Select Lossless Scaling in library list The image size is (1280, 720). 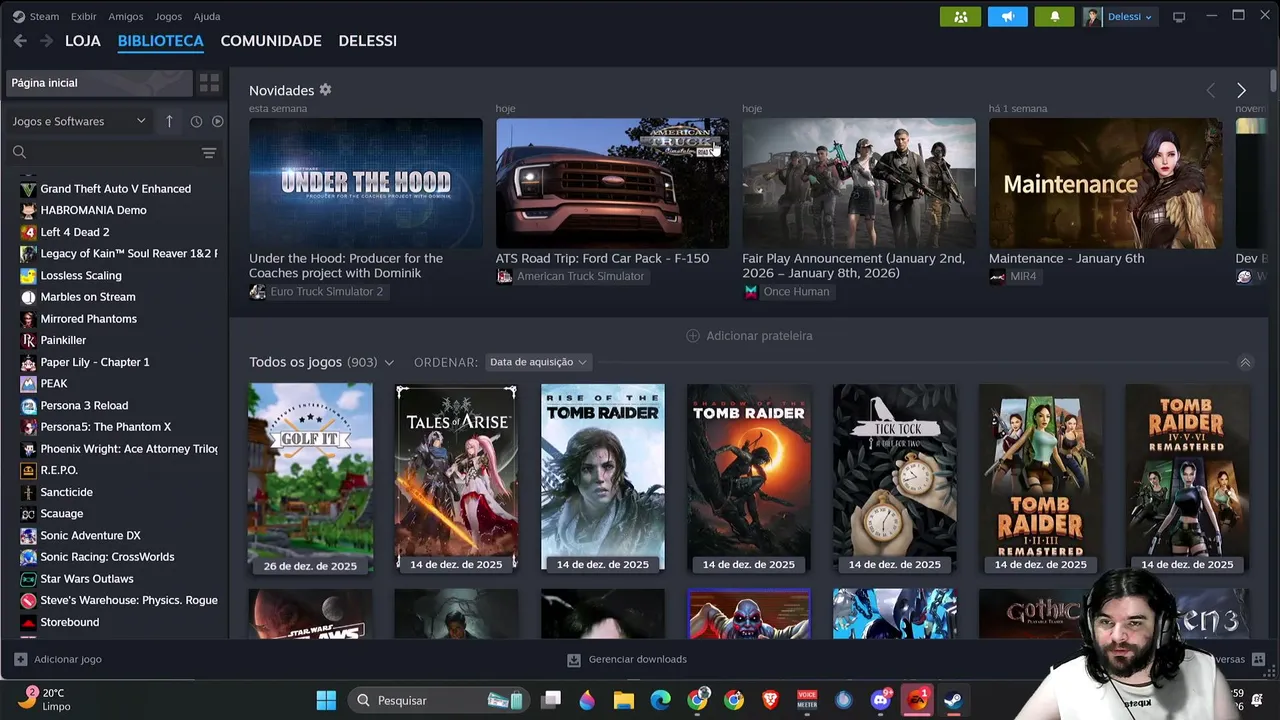[81, 275]
